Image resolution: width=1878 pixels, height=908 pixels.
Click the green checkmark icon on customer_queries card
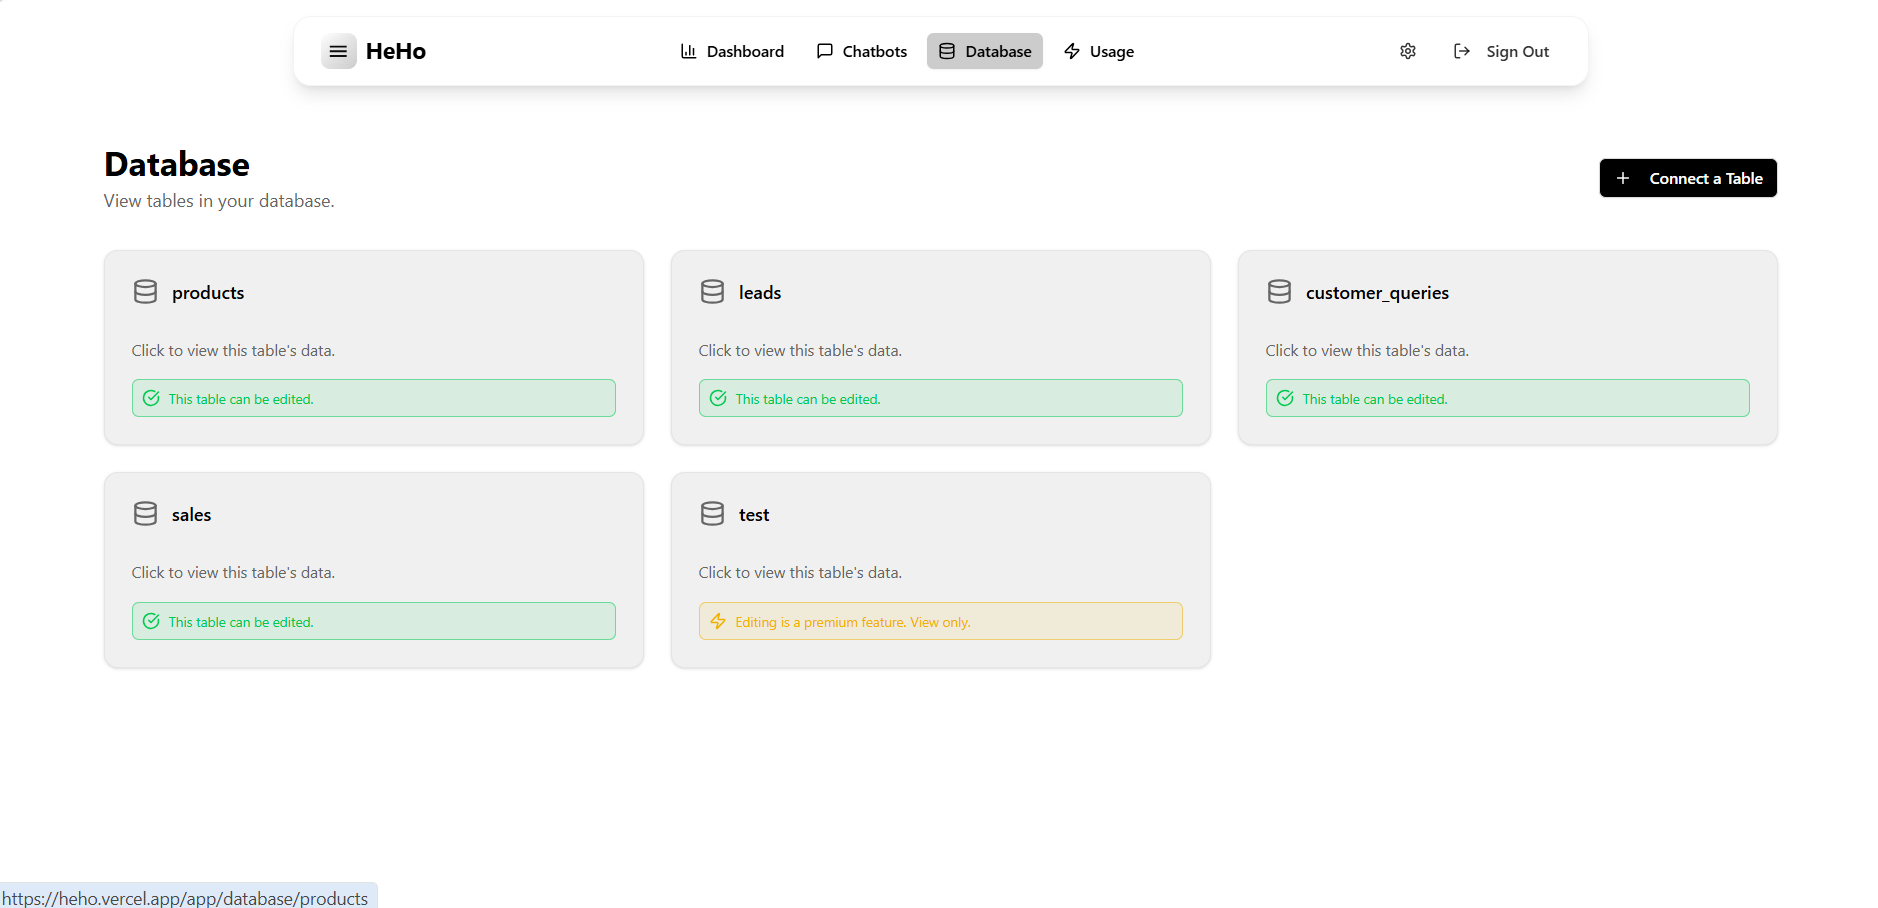tap(1285, 398)
